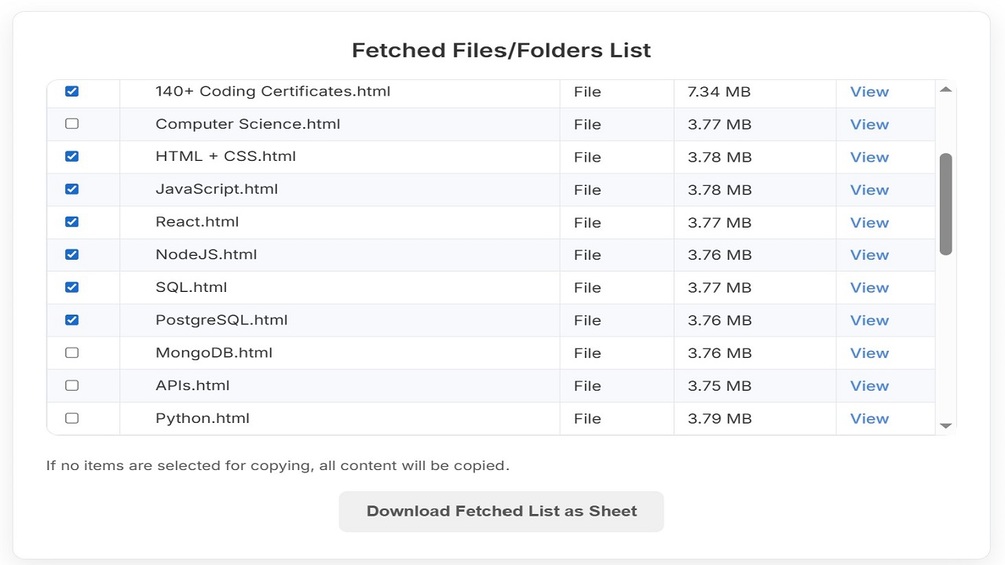1005x565 pixels.
Task: Open View link for Computer Science.html
Action: click(x=869, y=124)
